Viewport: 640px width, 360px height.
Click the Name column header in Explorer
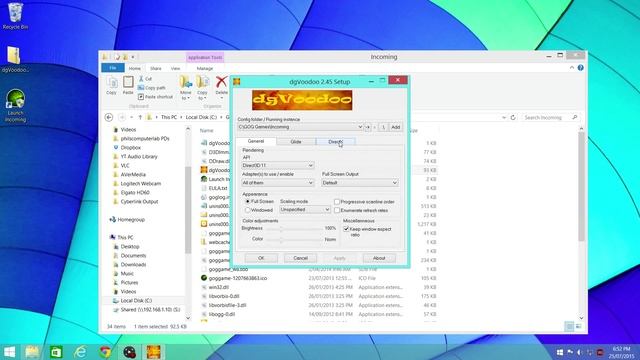pos(207,131)
